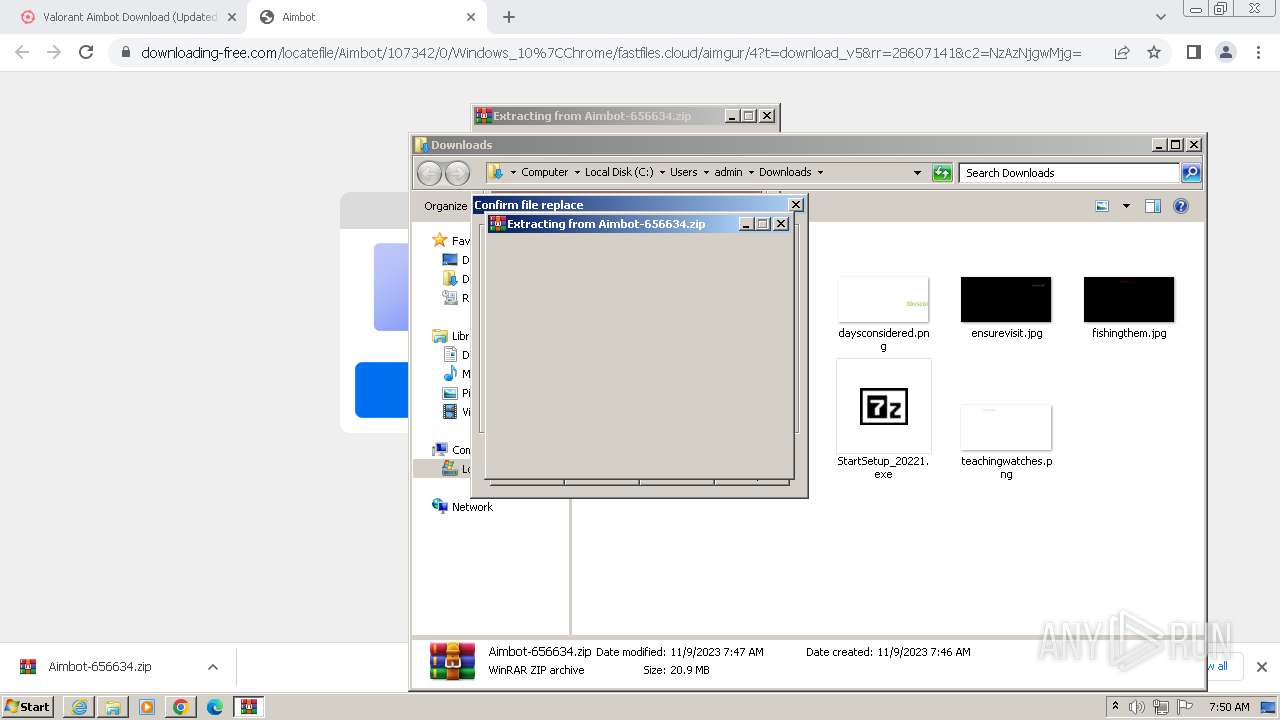
Task: Open File Explorer from the taskbar
Action: (113, 707)
